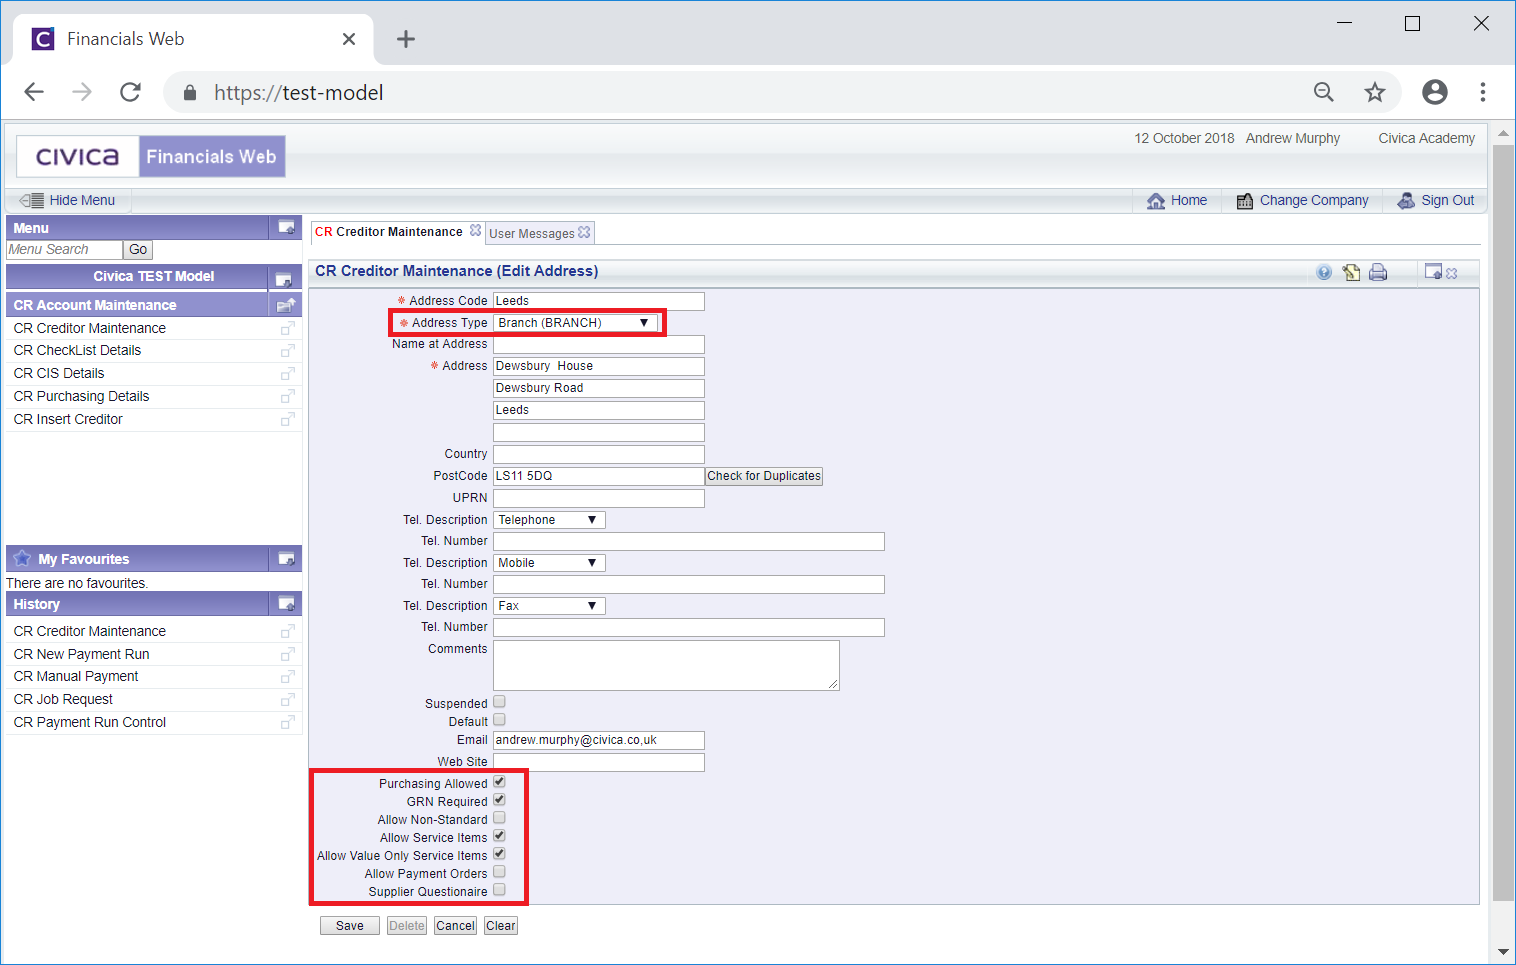Collapse the Civica TEST Model panel
This screenshot has width=1516, height=965.
(283, 278)
